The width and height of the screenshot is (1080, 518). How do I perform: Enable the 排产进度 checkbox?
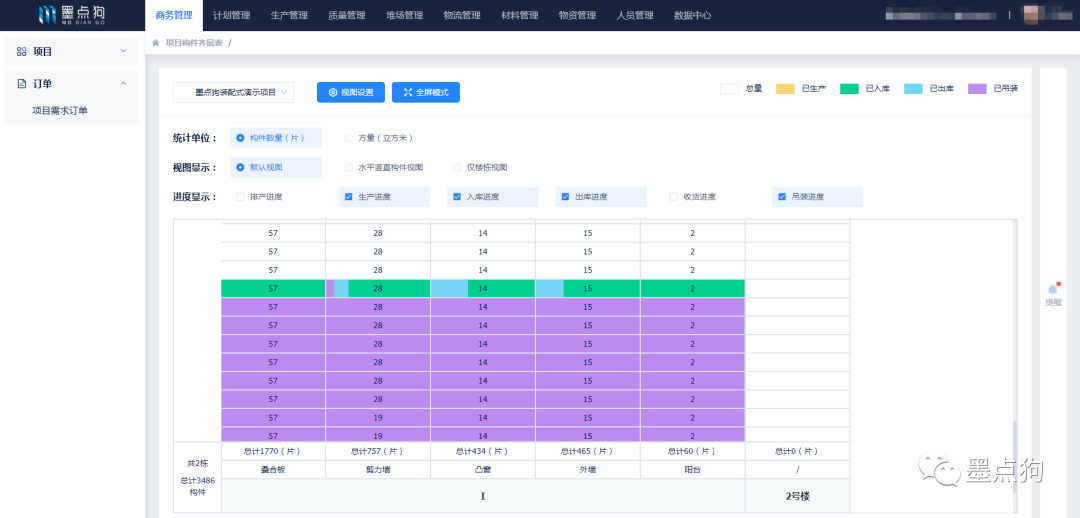click(240, 197)
